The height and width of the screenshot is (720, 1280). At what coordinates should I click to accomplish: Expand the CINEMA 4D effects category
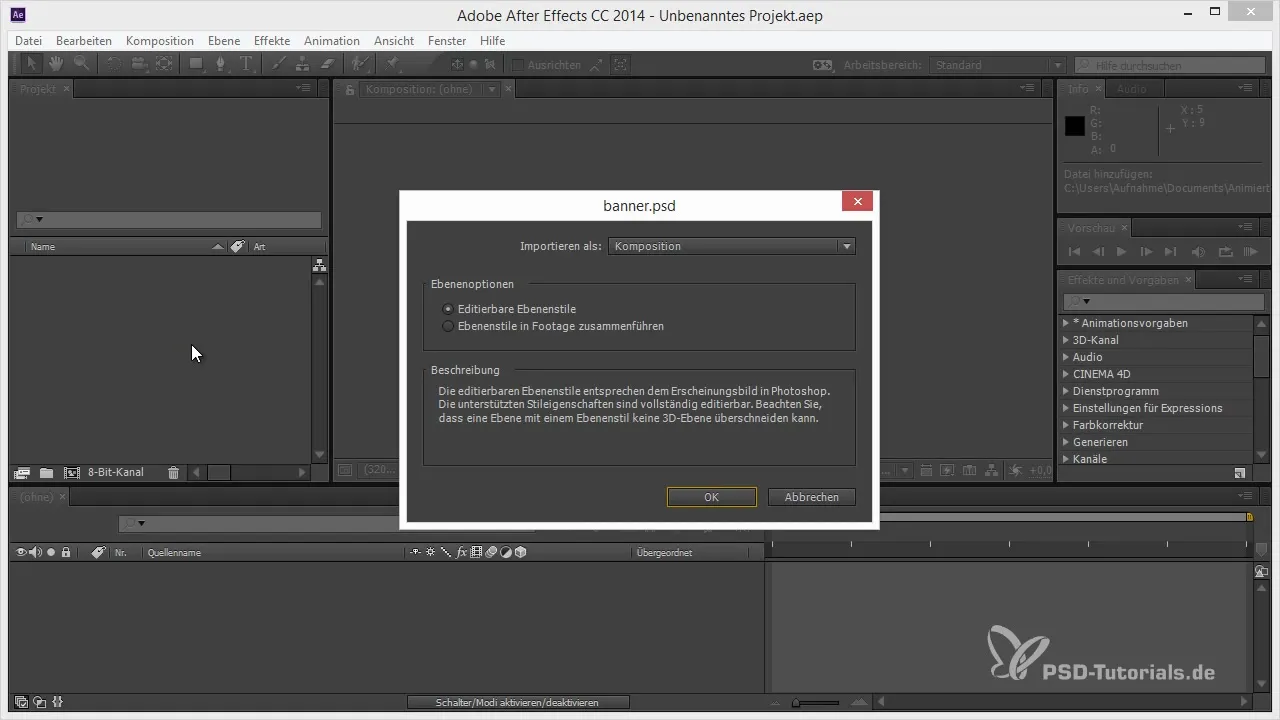tap(1065, 374)
